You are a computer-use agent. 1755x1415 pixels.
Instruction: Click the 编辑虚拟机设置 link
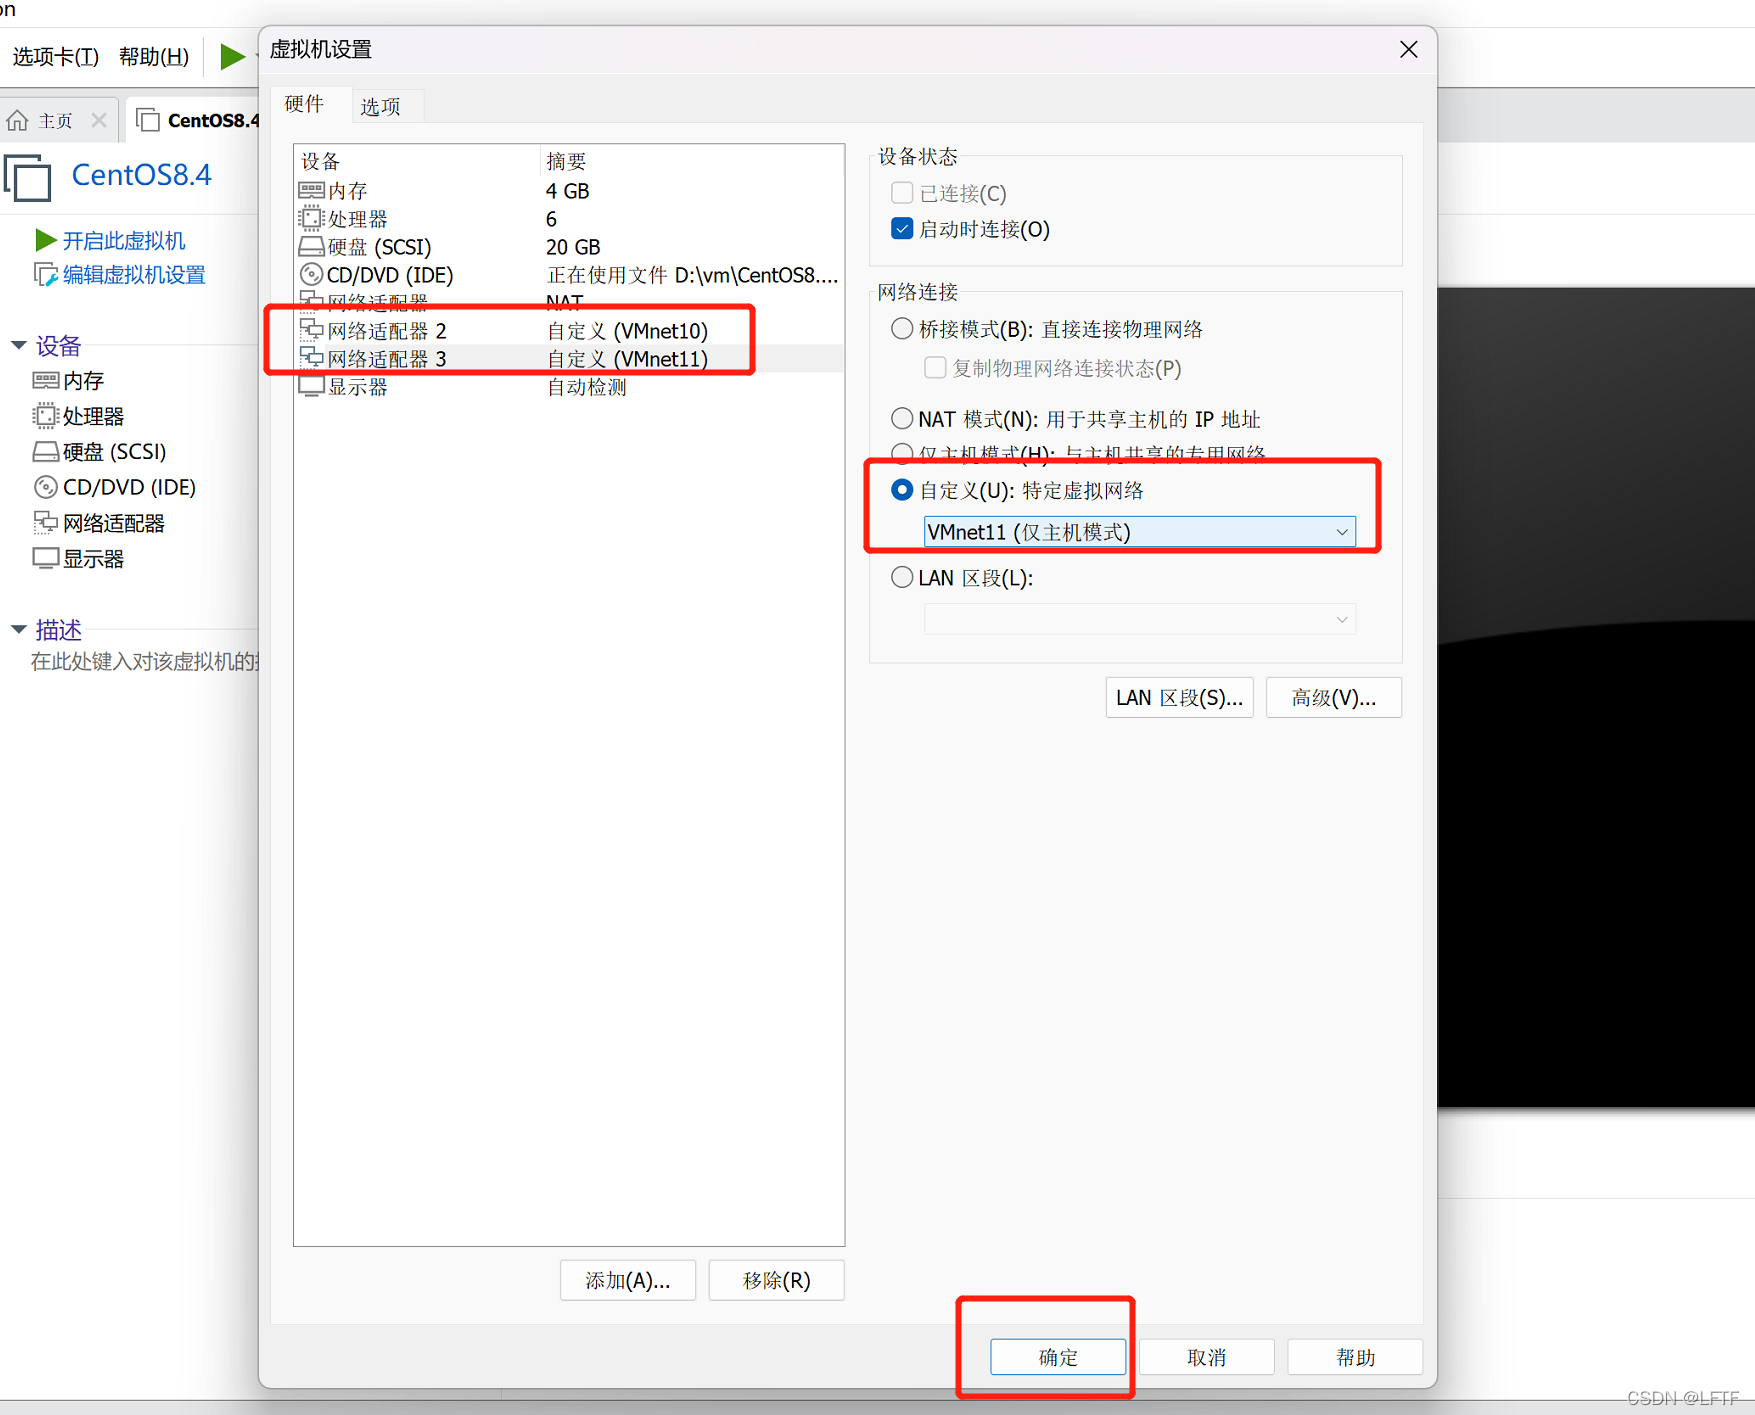[x=134, y=274]
